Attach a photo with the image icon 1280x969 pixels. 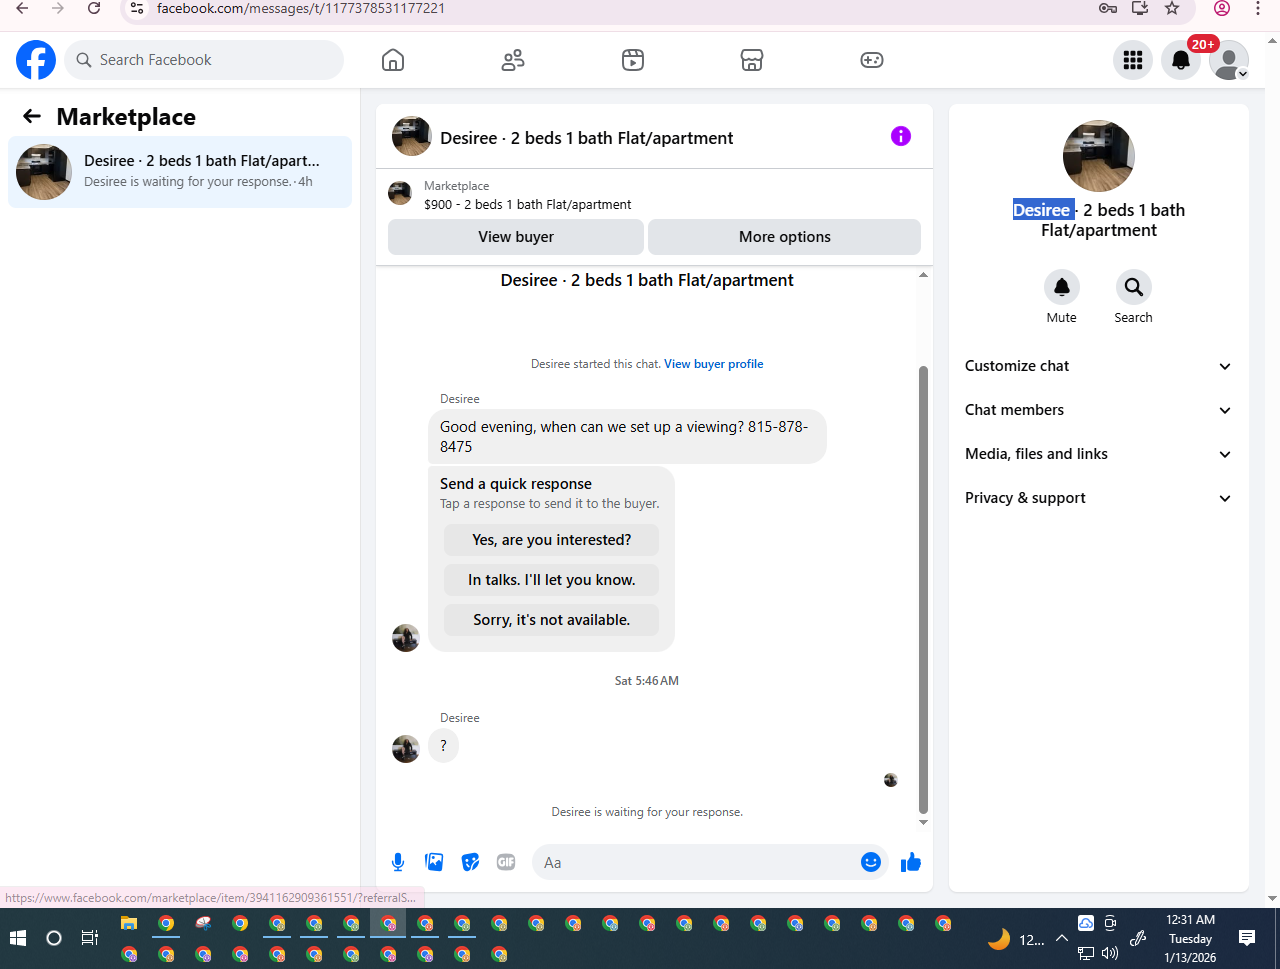tap(434, 862)
